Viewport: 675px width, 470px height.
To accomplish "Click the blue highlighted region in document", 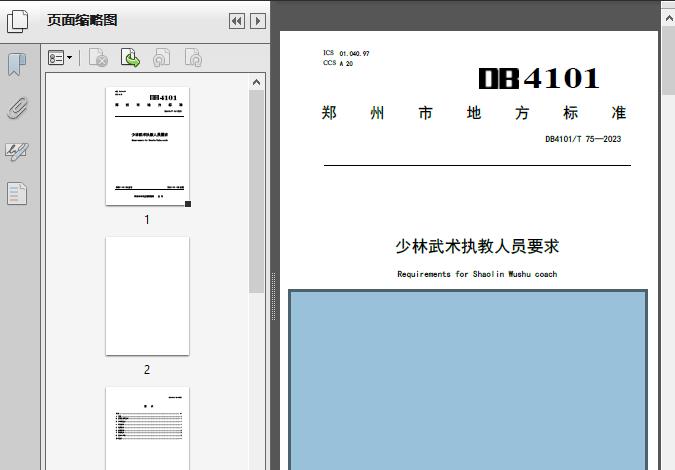I will coord(468,380).
